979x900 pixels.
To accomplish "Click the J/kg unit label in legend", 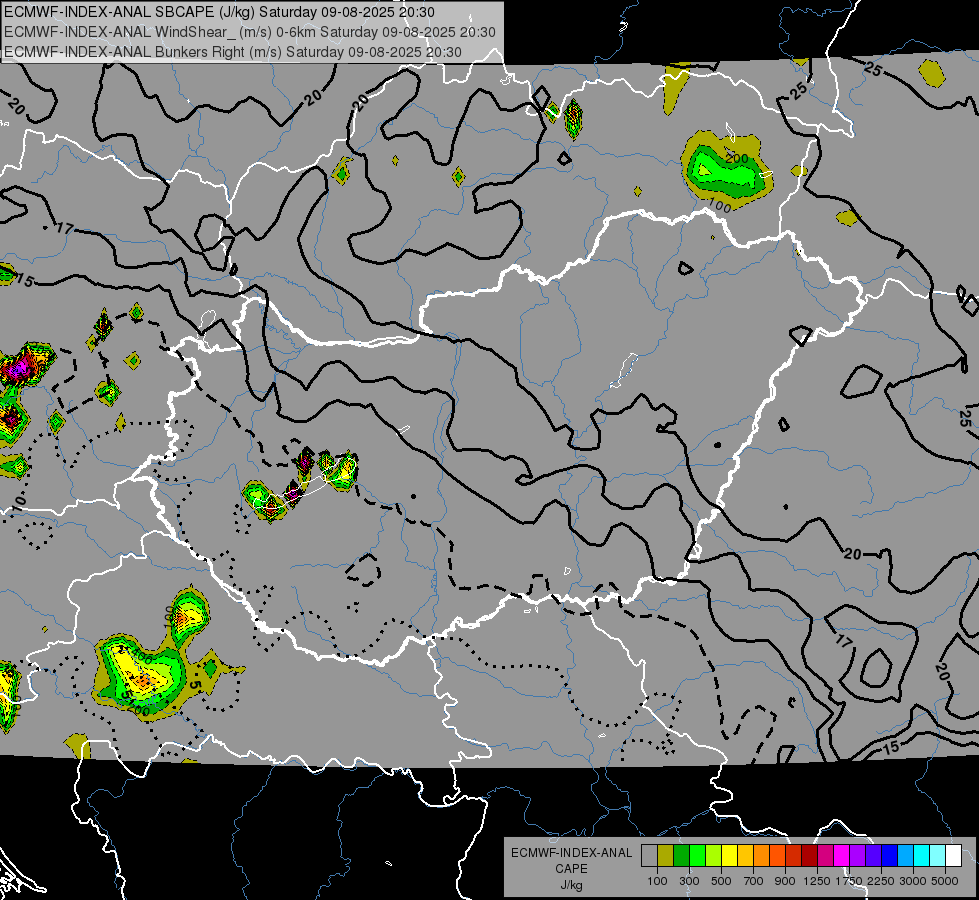I will pyautogui.click(x=571, y=885).
